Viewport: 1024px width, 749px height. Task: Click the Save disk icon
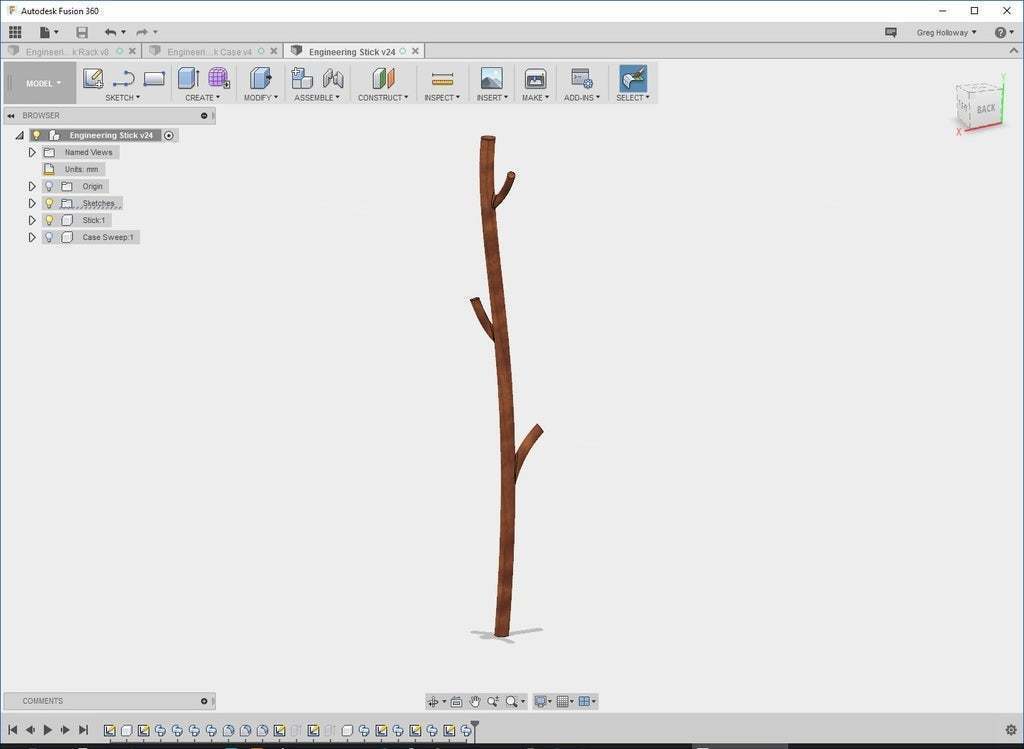[x=82, y=32]
